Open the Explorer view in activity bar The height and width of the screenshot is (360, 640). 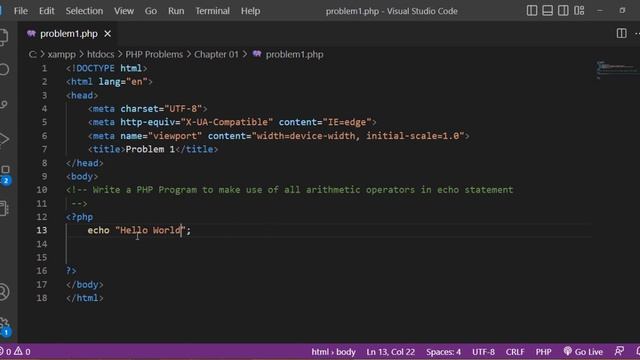[x=4, y=37]
